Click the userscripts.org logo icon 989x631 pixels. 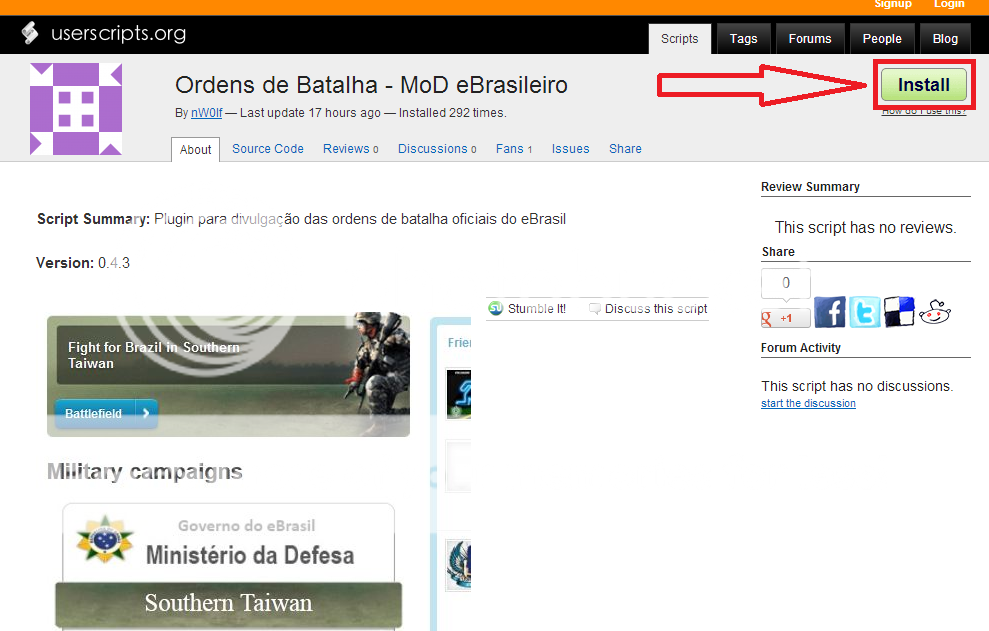[30, 33]
